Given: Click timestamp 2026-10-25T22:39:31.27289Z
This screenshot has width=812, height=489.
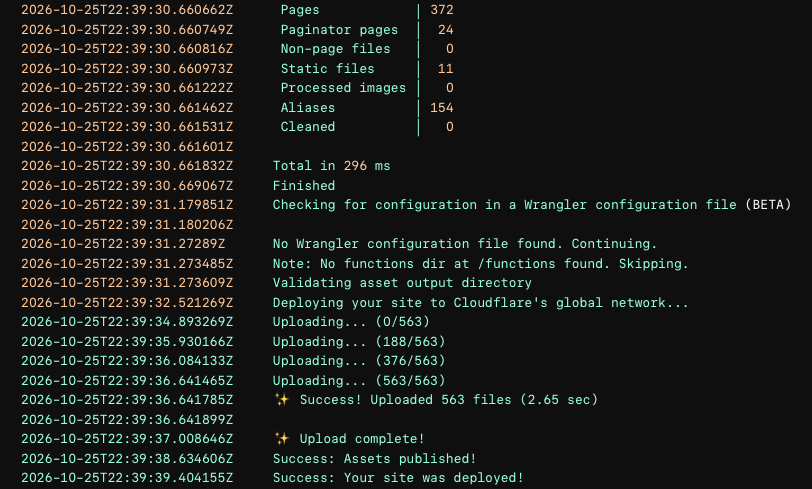Looking at the screenshot, I should (x=123, y=244).
